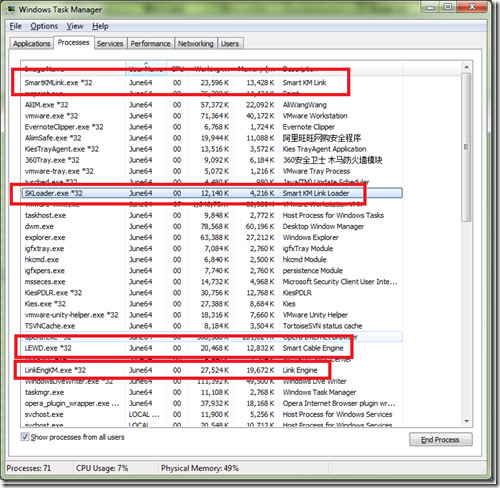
Task: Select the LinkEngKM.exe *32 process
Action: [x=212, y=370]
